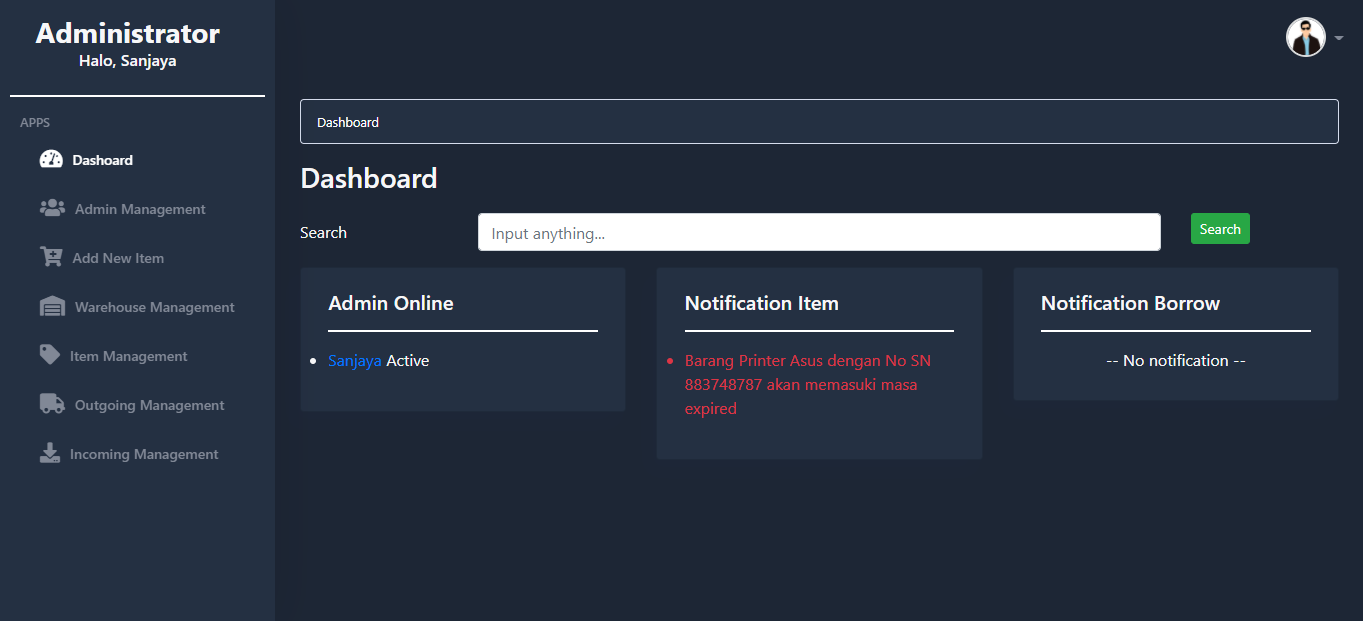Click the Dashboard breadcrumb text

[x=348, y=122]
